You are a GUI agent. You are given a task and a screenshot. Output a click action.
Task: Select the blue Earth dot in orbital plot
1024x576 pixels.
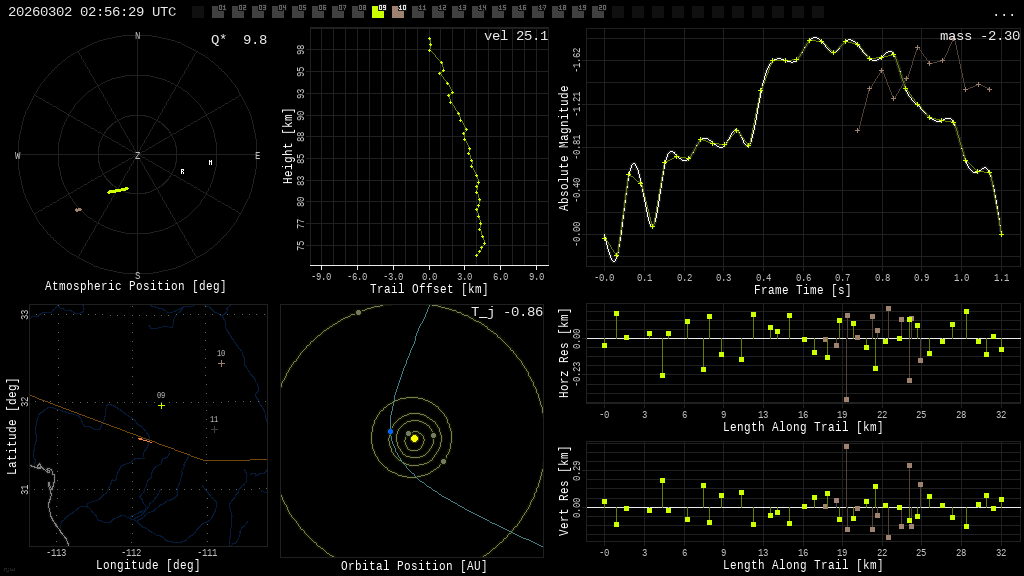390,432
